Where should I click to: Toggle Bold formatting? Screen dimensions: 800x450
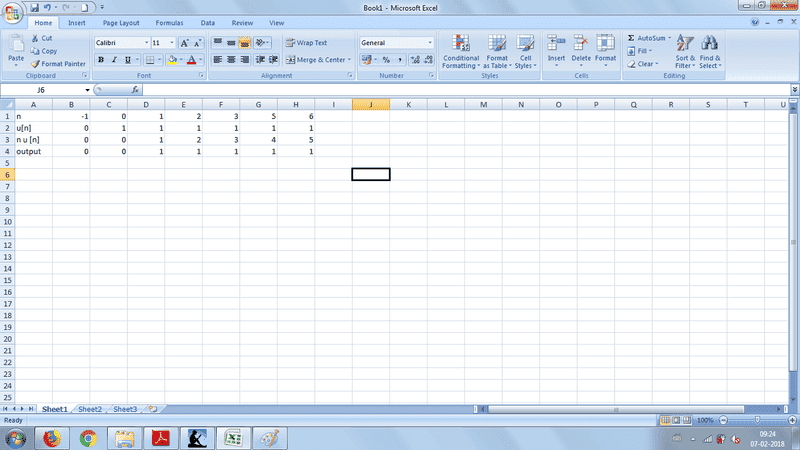coord(100,60)
